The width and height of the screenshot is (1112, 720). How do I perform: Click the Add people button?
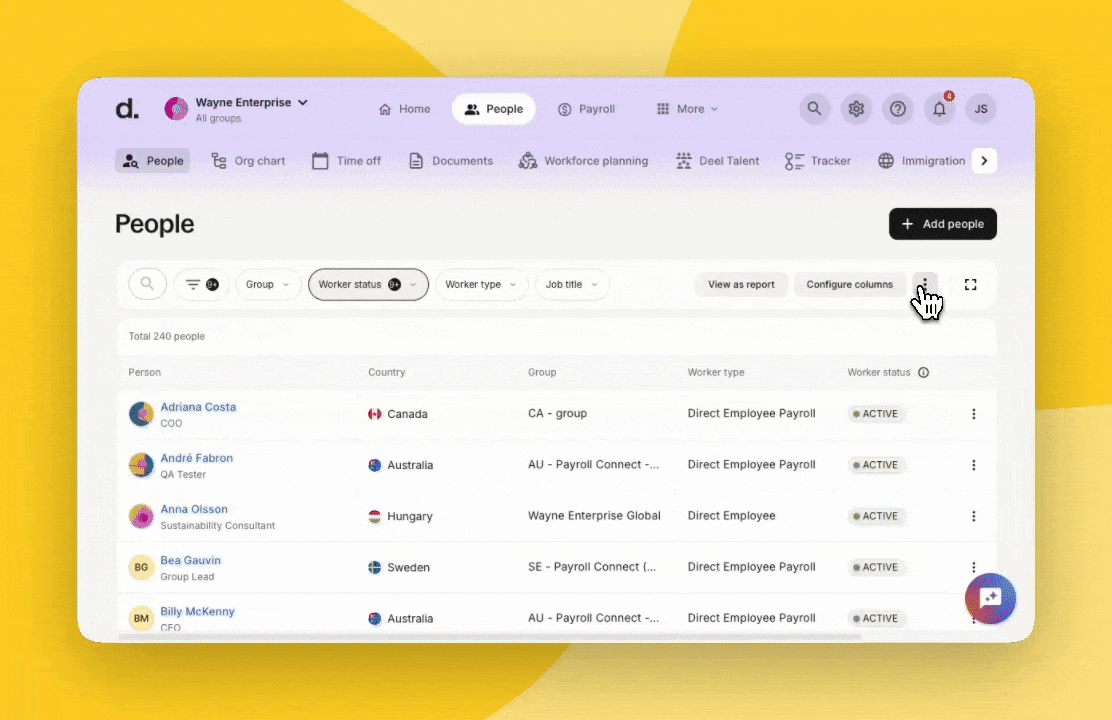pos(942,224)
